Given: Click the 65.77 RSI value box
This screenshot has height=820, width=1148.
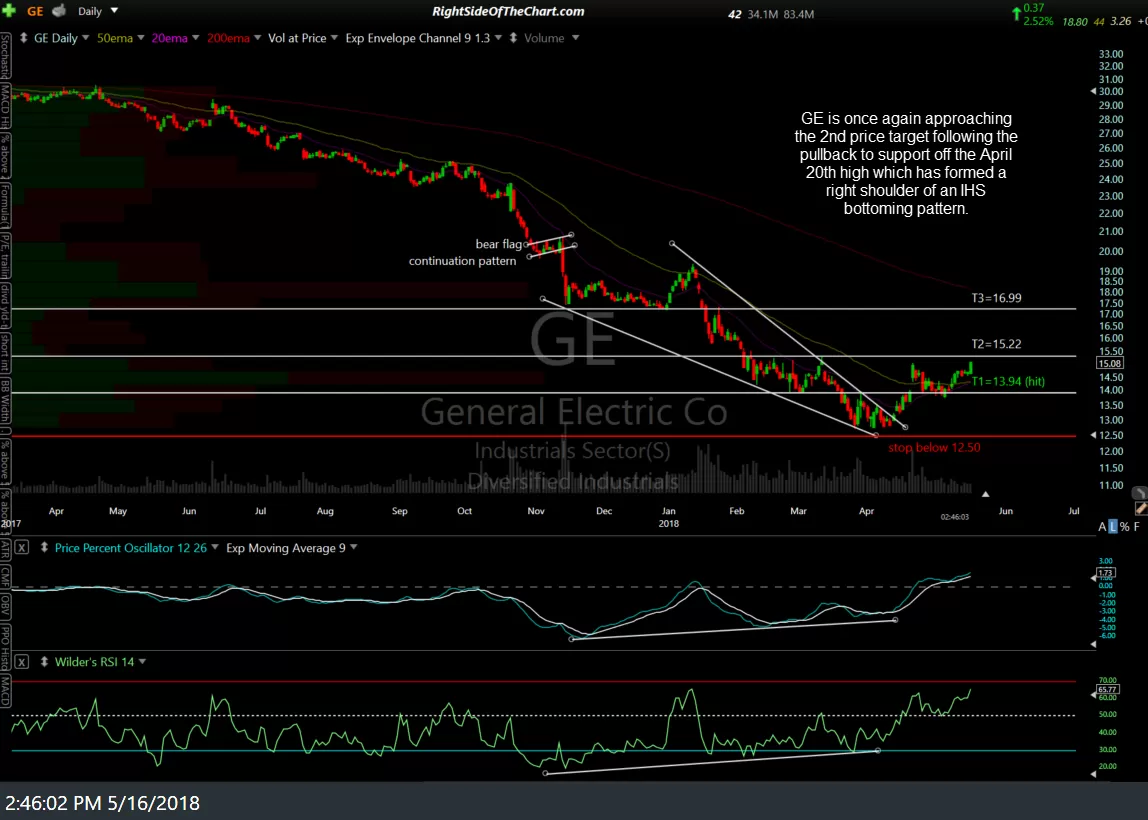Looking at the screenshot, I should click(1107, 690).
